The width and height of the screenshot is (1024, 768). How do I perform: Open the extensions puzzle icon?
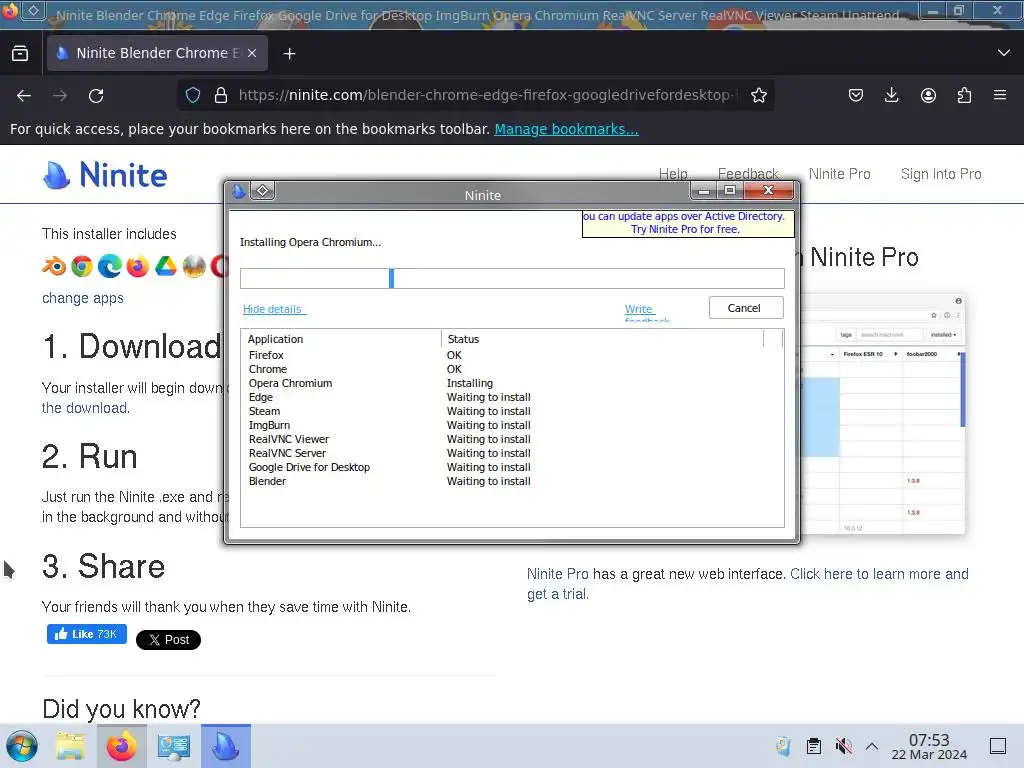964,95
